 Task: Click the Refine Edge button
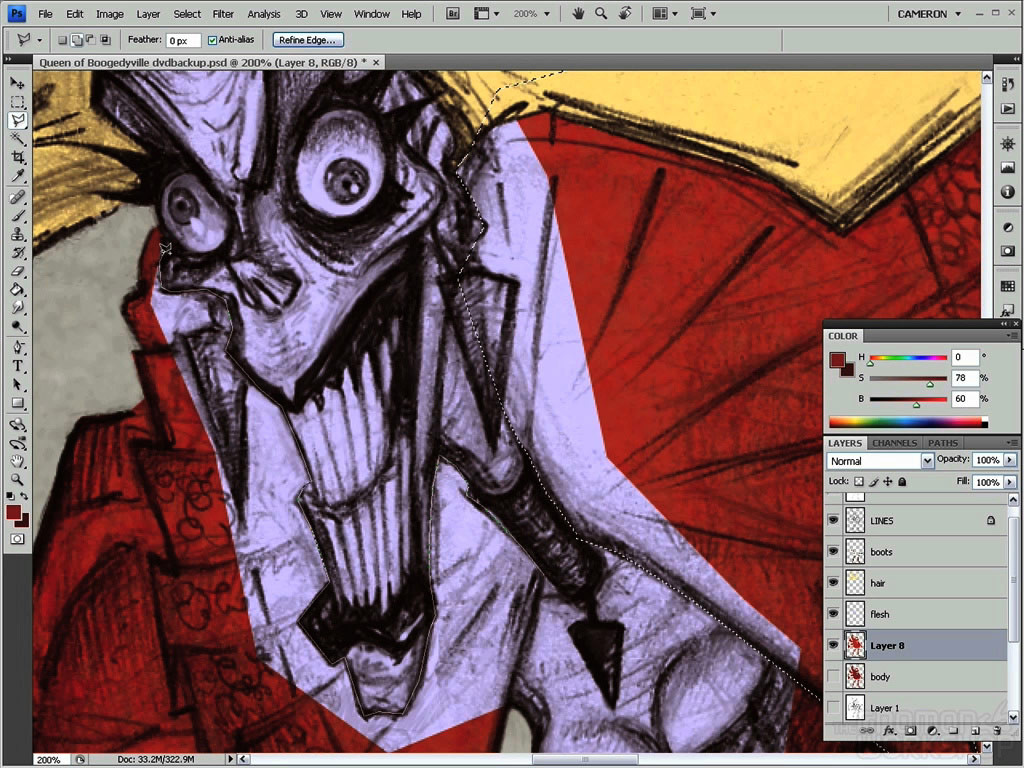click(x=307, y=40)
